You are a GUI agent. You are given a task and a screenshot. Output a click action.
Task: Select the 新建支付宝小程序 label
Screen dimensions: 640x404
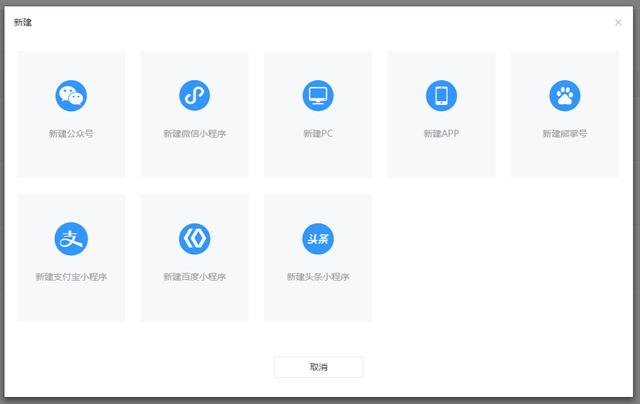point(71,277)
